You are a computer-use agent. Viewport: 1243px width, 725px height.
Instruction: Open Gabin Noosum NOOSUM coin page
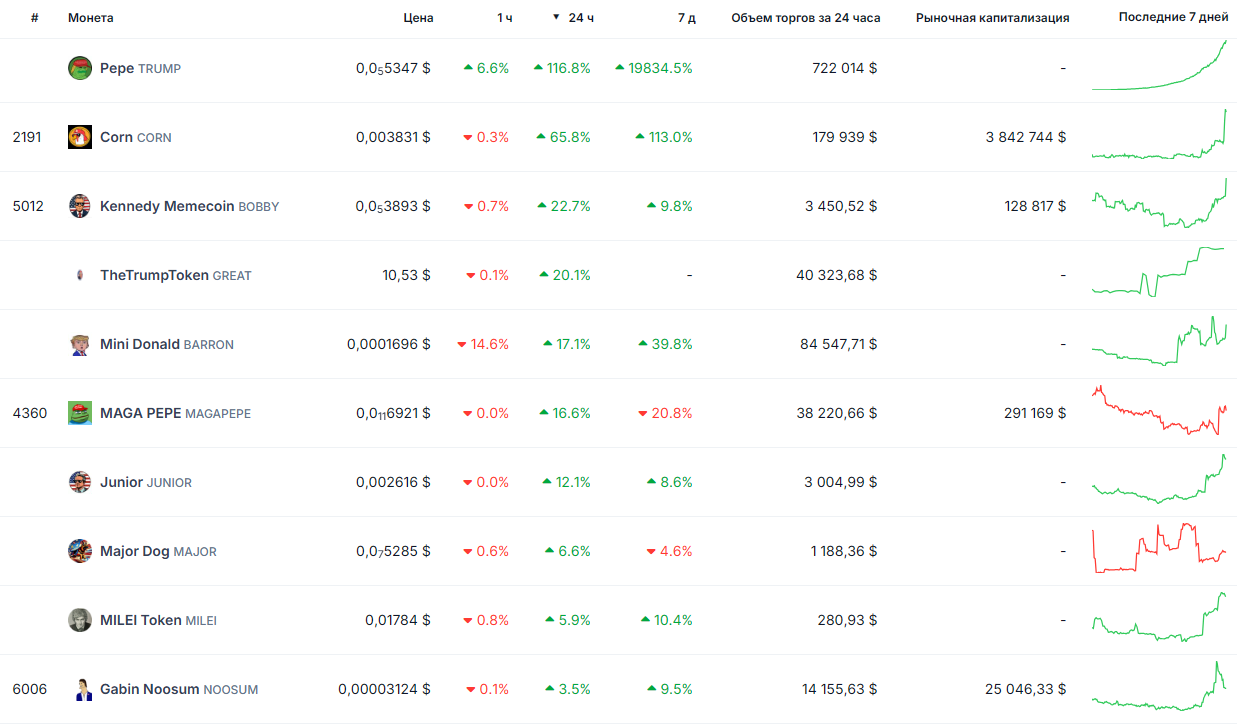[179, 689]
